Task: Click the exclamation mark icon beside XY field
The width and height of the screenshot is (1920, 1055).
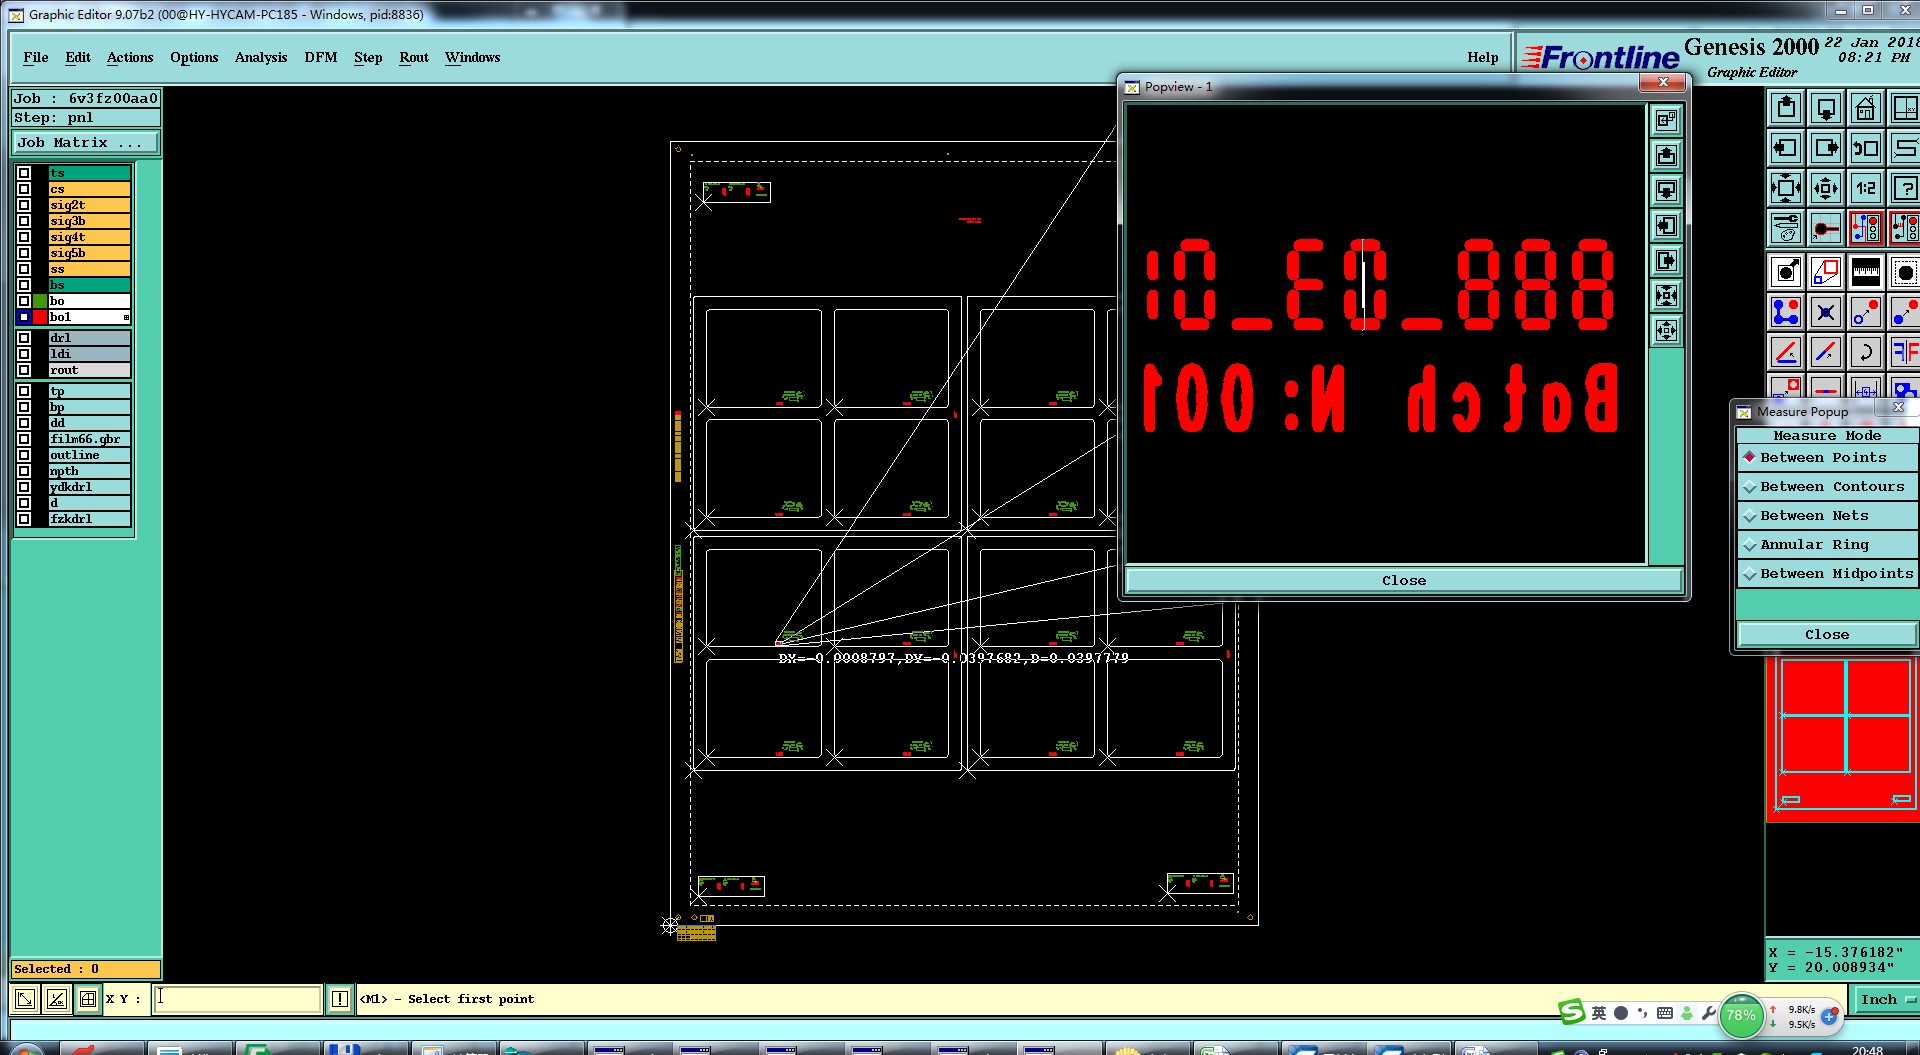Action: click(x=340, y=998)
